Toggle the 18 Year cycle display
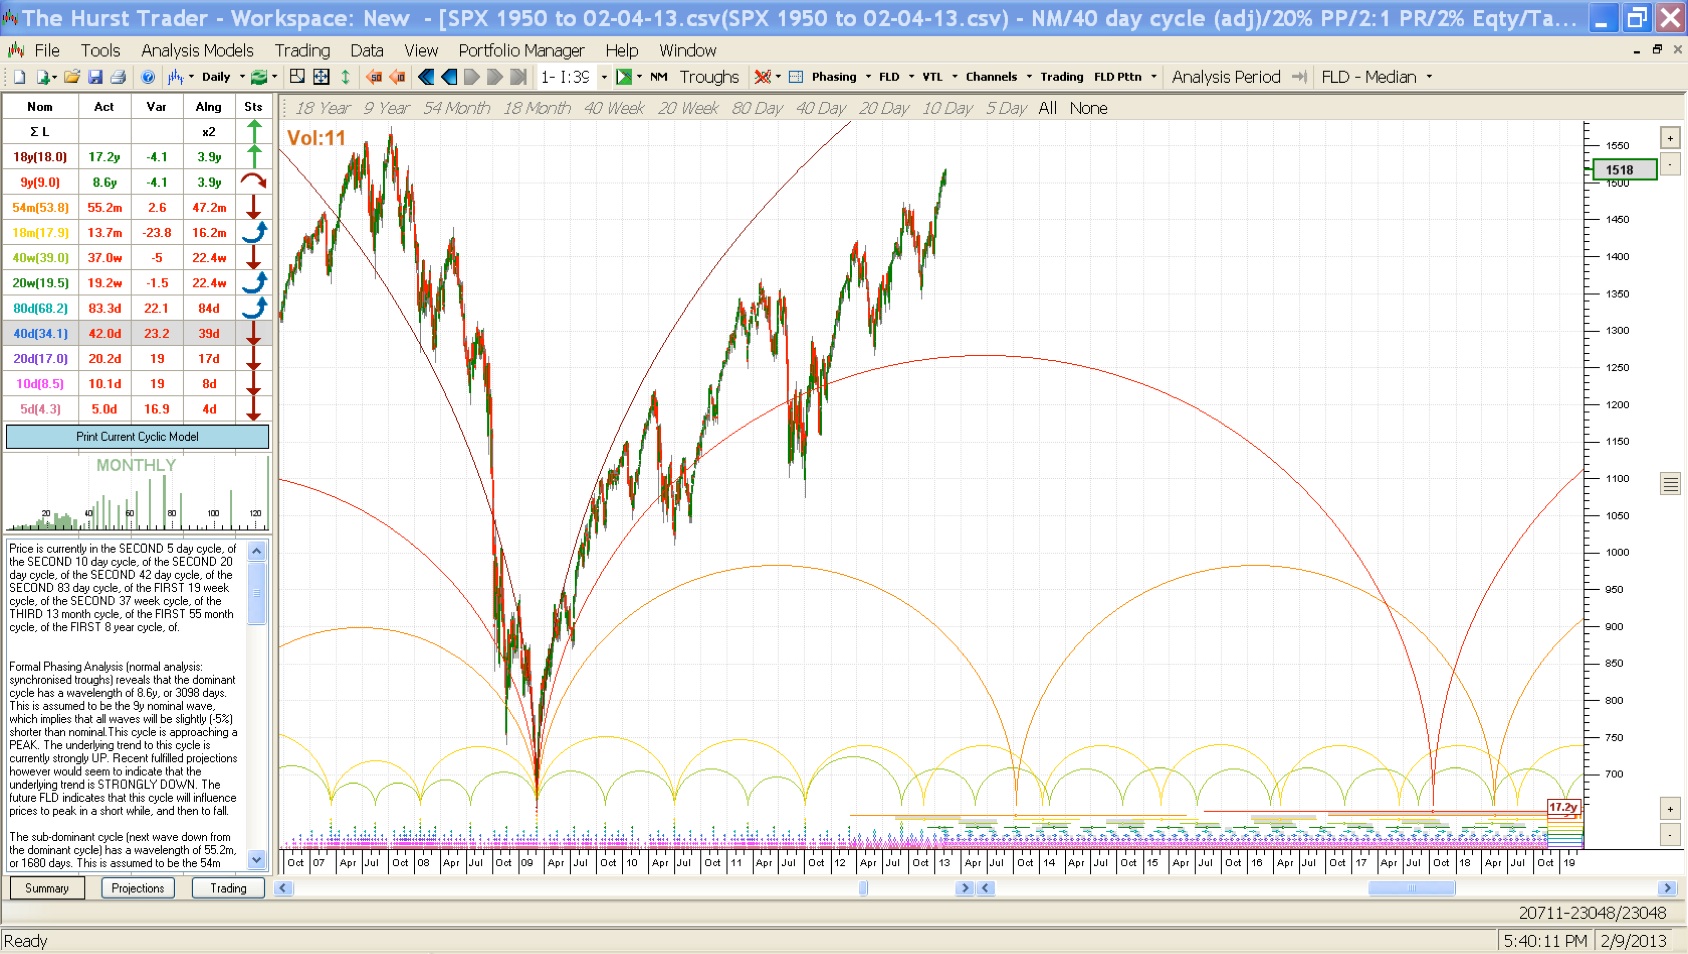1688x954 pixels. tap(322, 108)
